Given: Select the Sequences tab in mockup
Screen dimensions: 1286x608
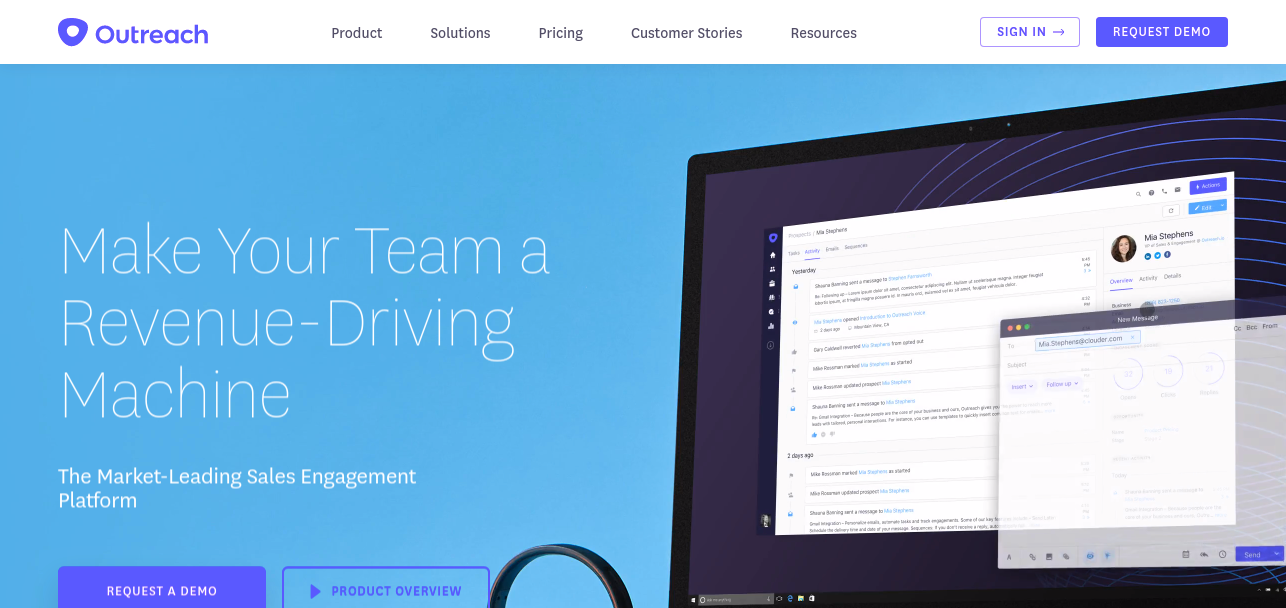Looking at the screenshot, I should point(856,246).
